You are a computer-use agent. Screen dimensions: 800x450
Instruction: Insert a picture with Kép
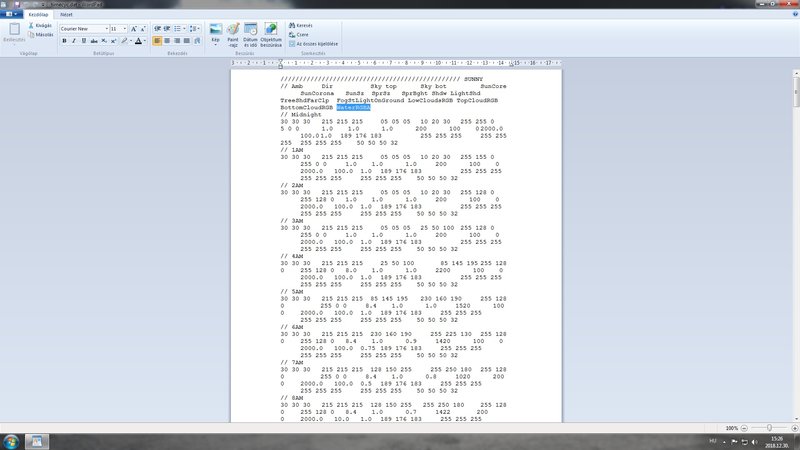(x=216, y=30)
